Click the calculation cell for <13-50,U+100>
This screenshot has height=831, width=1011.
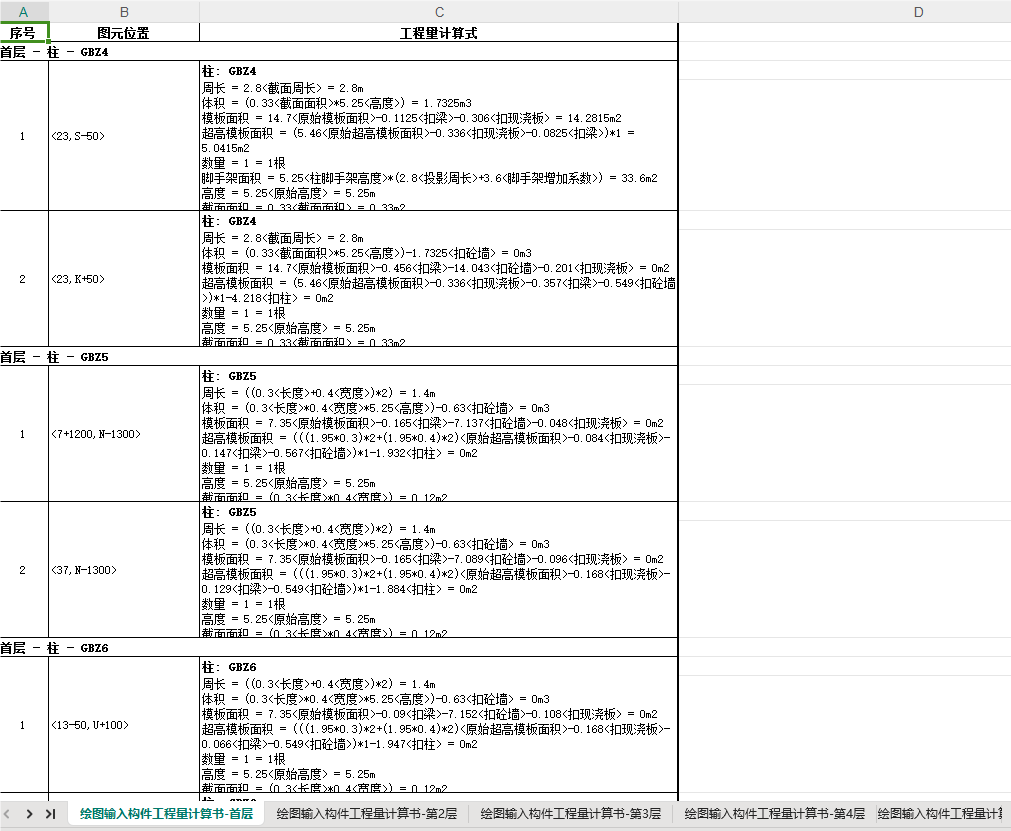(x=439, y=725)
